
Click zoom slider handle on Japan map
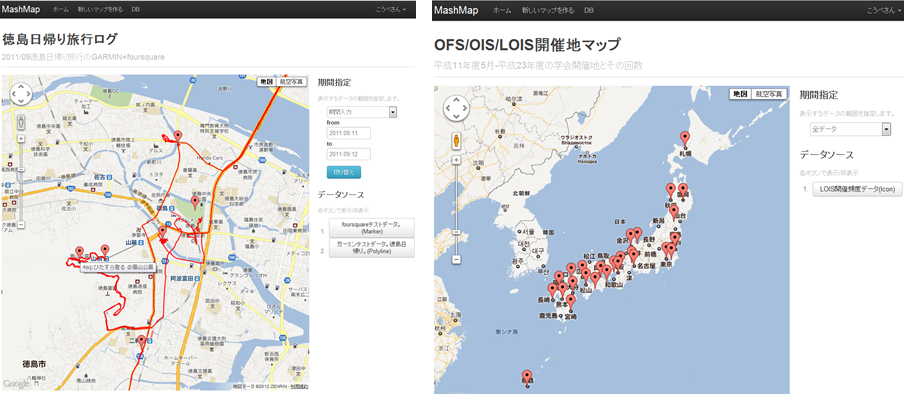(457, 231)
